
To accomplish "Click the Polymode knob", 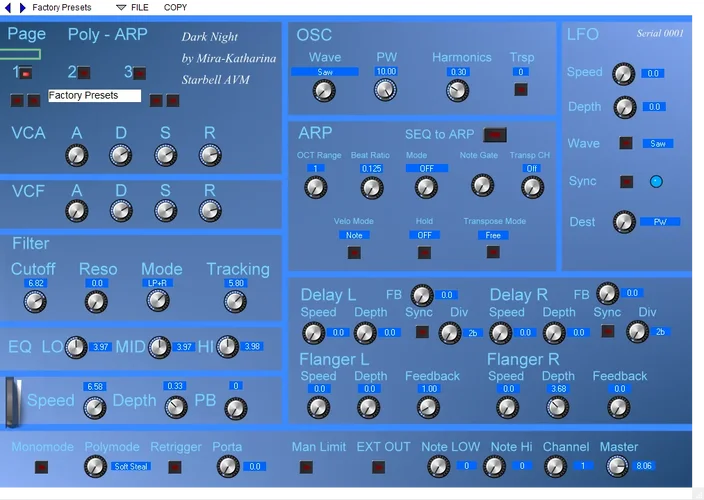I will coord(96,466).
